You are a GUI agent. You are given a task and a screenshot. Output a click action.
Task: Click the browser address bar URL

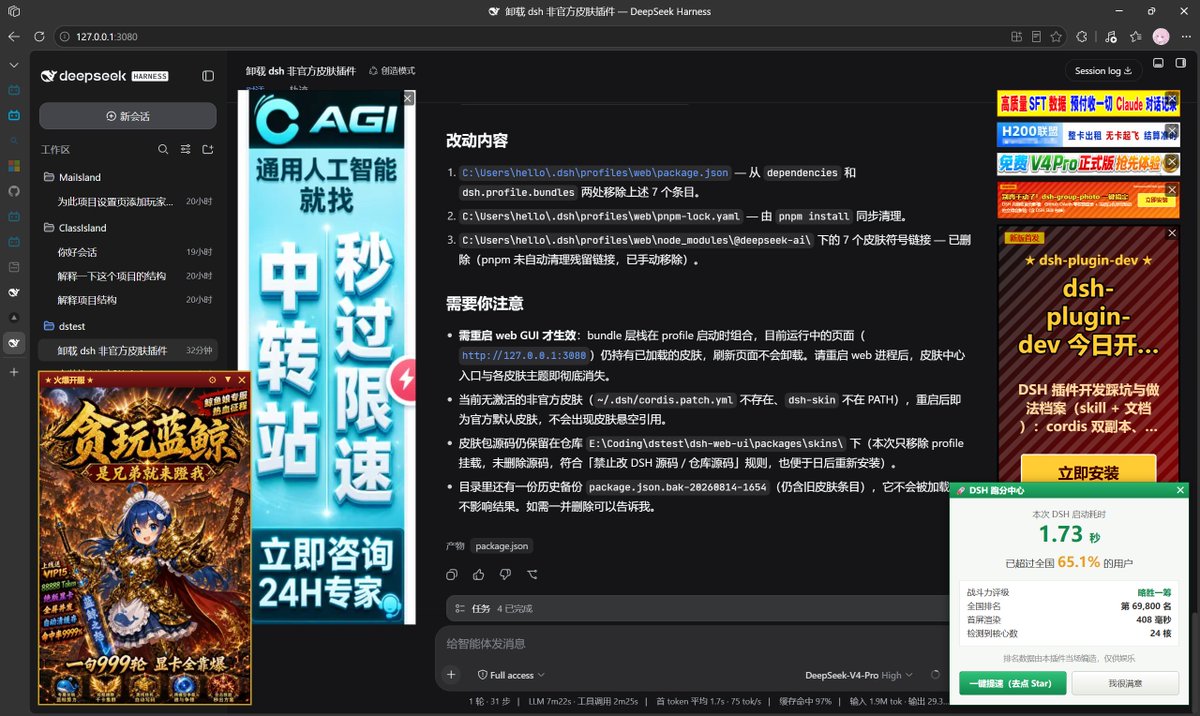click(107, 37)
